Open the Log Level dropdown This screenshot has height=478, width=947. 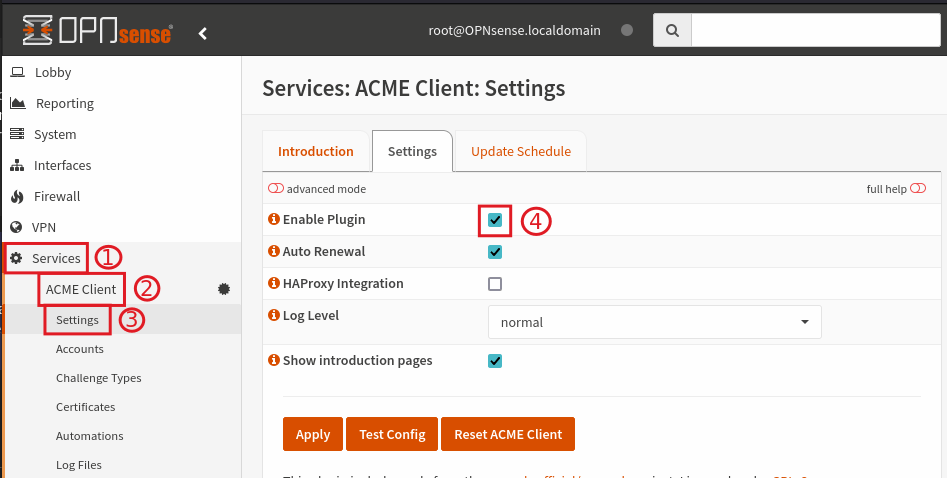click(655, 322)
